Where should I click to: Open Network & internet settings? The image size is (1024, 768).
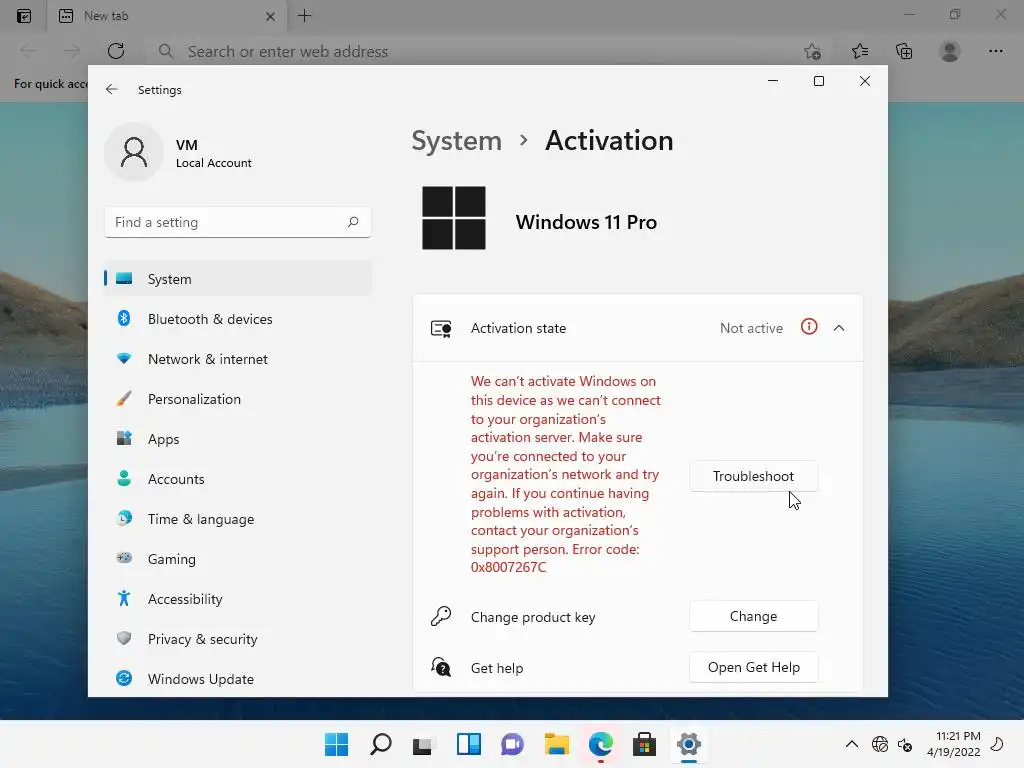pos(238,359)
